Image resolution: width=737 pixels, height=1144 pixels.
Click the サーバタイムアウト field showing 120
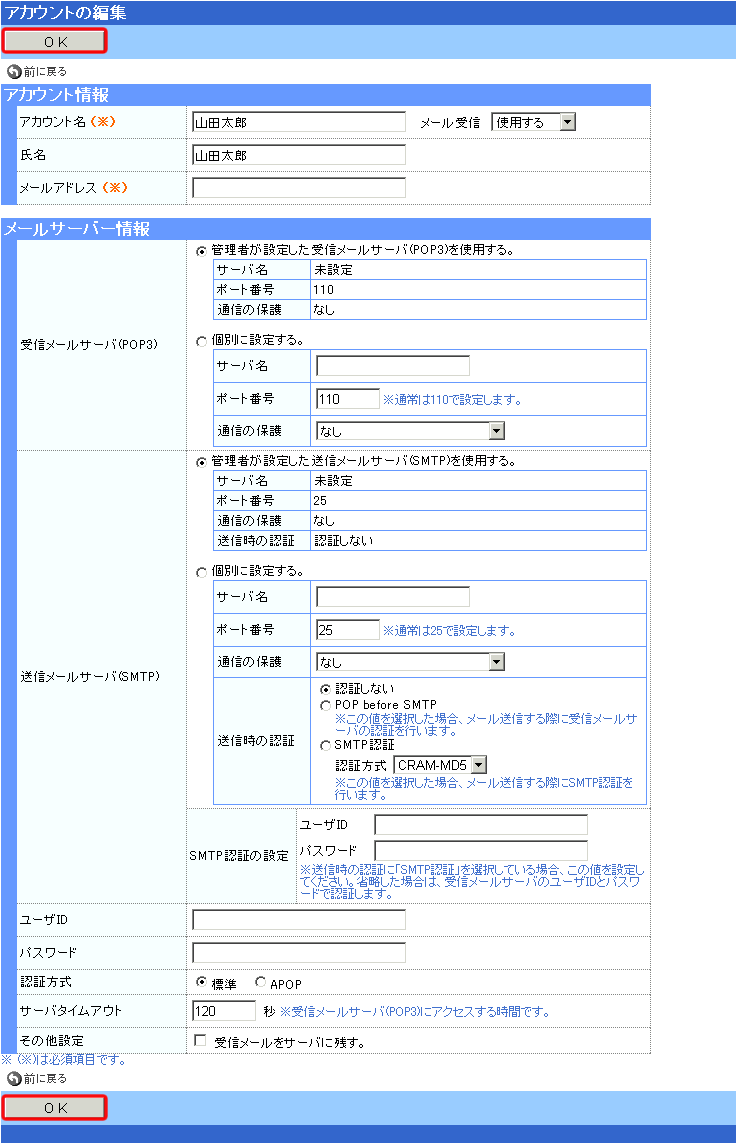pos(224,1010)
